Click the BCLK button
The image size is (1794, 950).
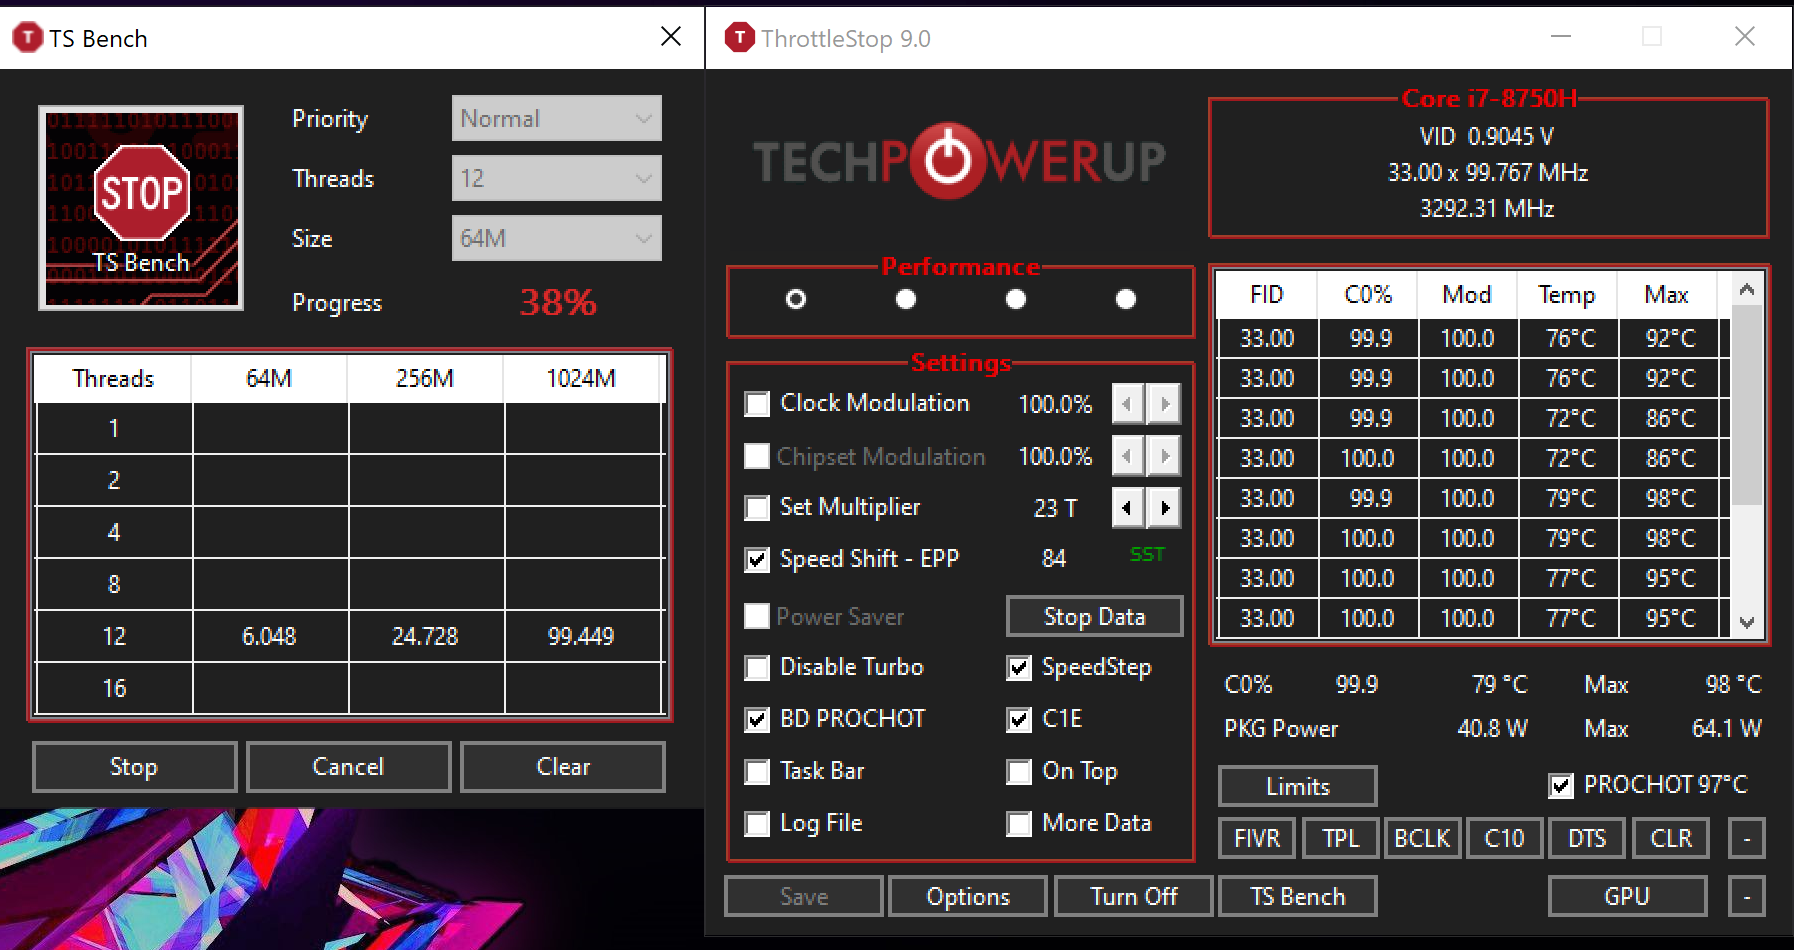tap(1422, 838)
